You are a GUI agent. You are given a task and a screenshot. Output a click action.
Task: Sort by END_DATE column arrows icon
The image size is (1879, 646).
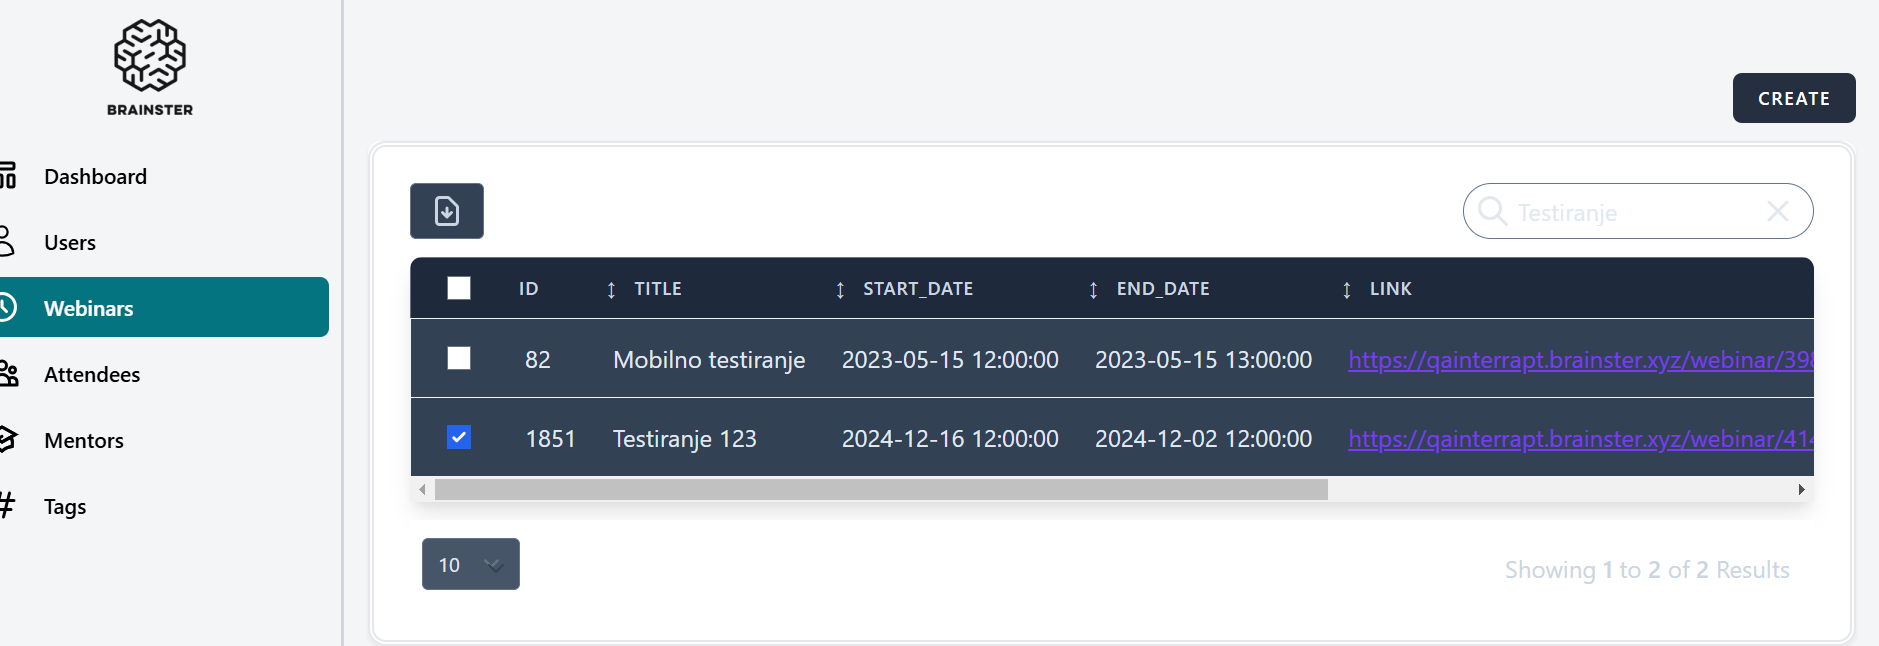click(1346, 290)
